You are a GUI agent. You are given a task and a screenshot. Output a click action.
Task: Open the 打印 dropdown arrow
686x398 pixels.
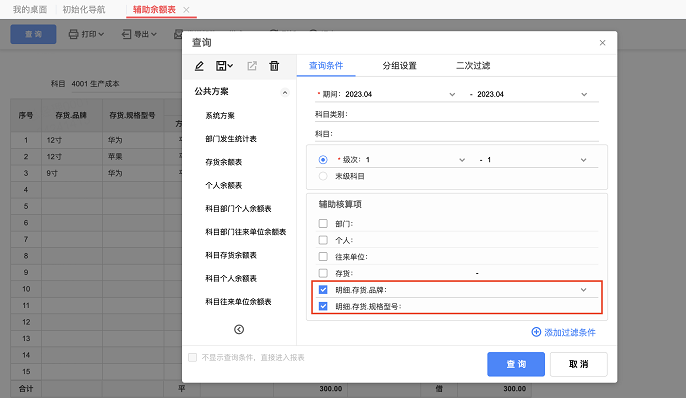tap(102, 34)
